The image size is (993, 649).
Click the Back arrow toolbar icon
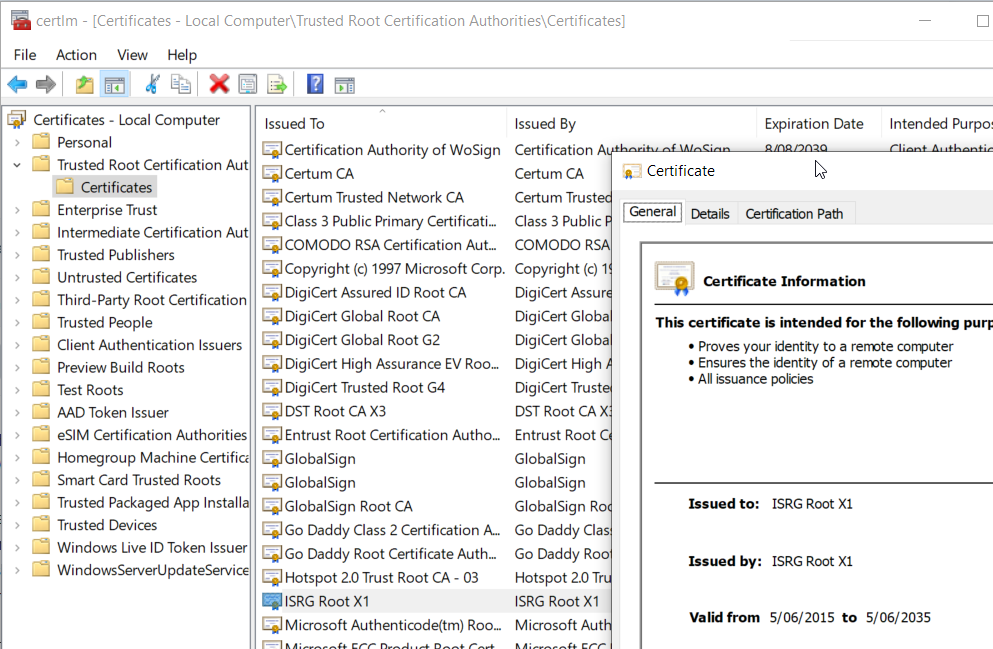tap(17, 84)
